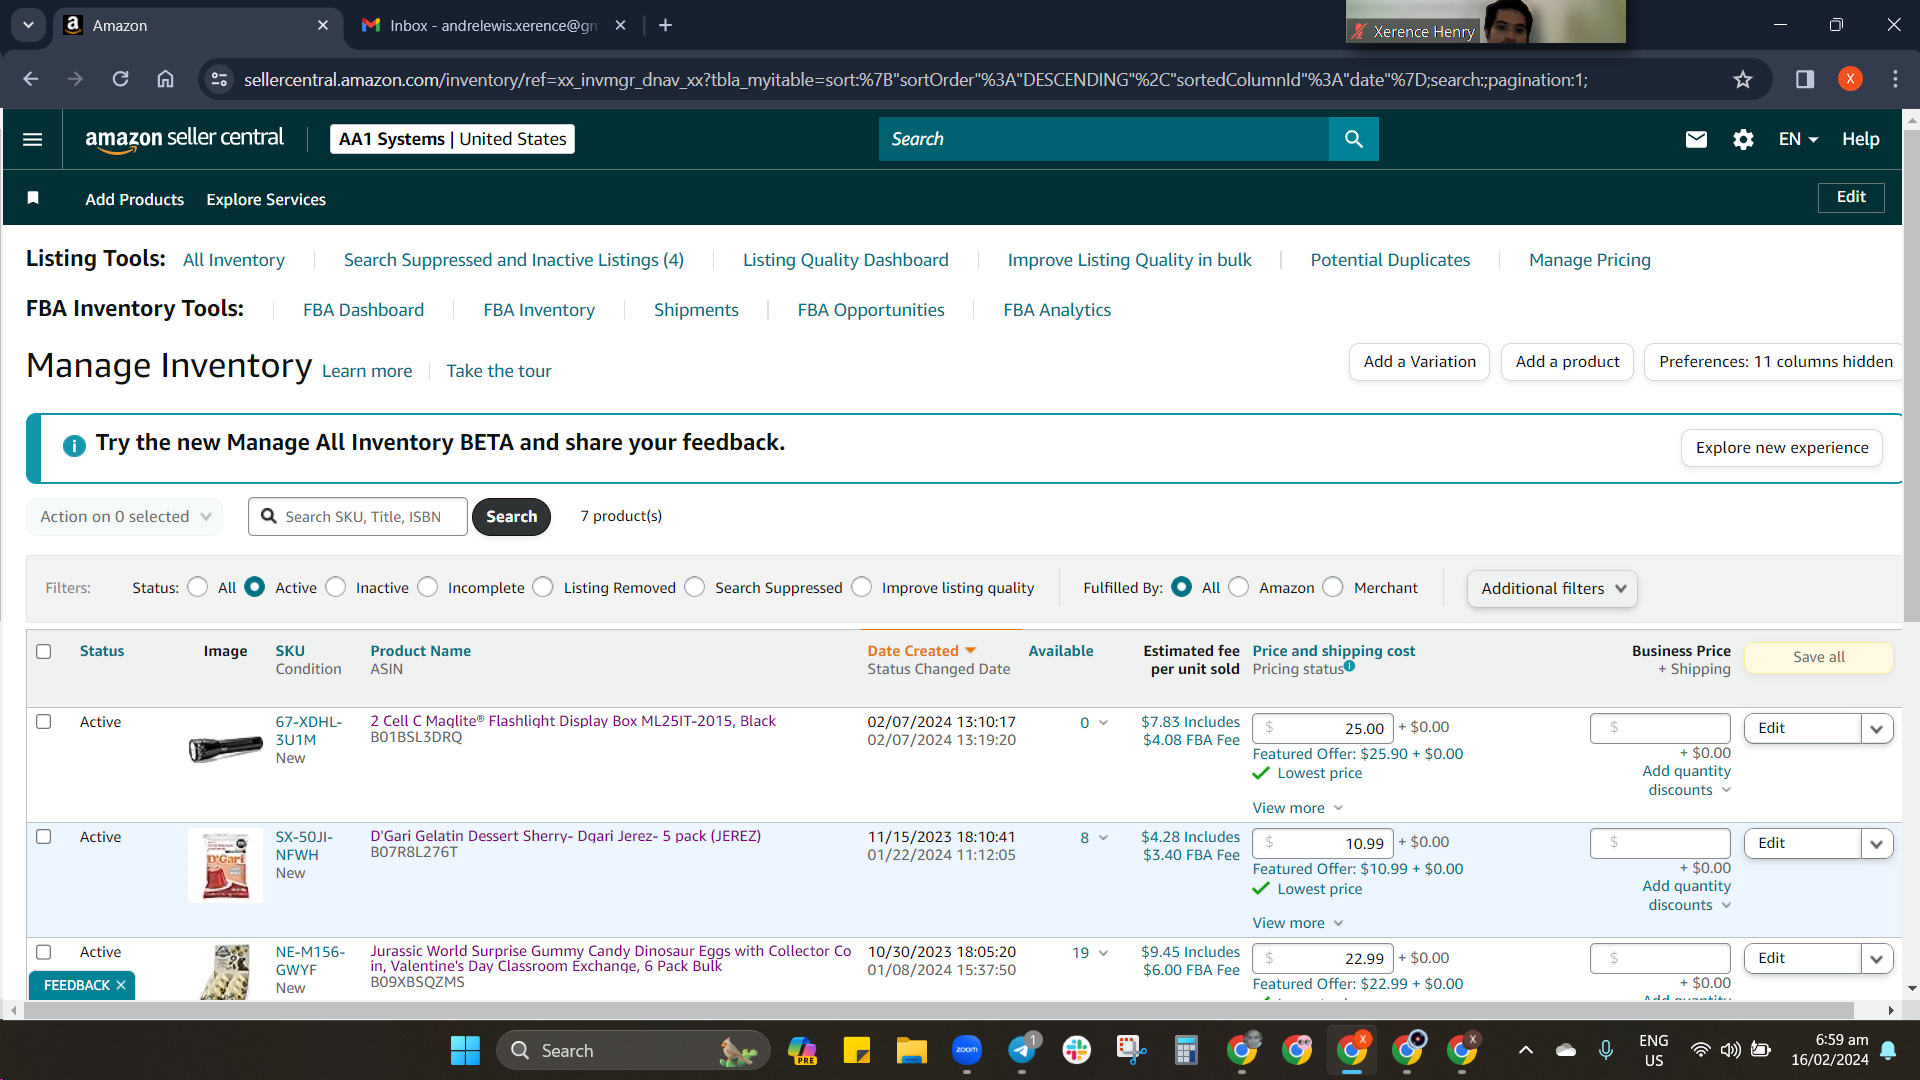The width and height of the screenshot is (1920, 1080).
Task: Close the FEEDBACK tab with its X
Action: point(121,985)
